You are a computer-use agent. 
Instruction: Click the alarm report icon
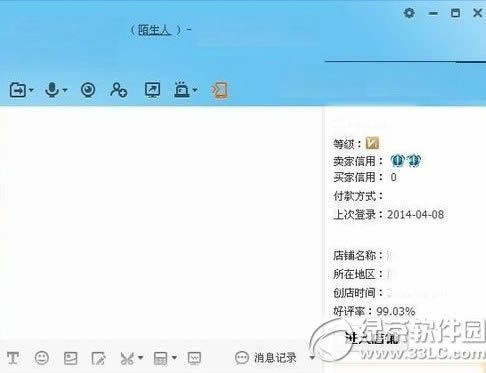pyautogui.click(x=182, y=90)
